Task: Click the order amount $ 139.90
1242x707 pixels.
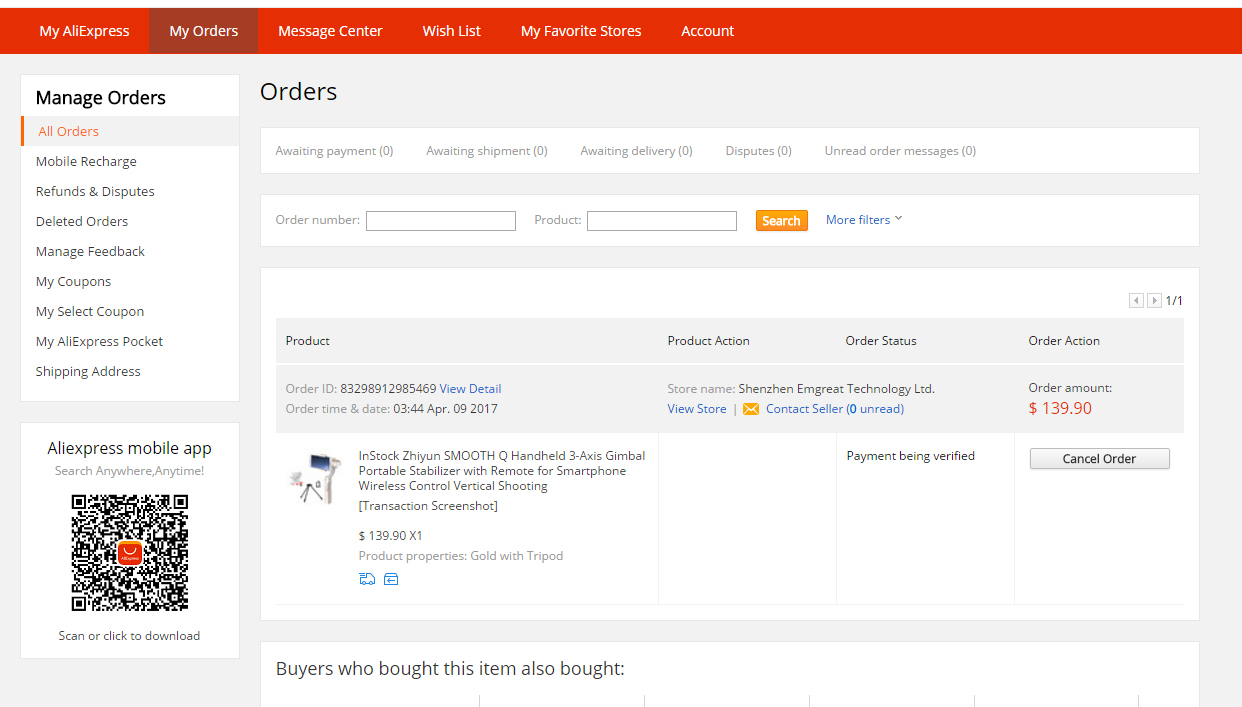Action: (x=1060, y=408)
